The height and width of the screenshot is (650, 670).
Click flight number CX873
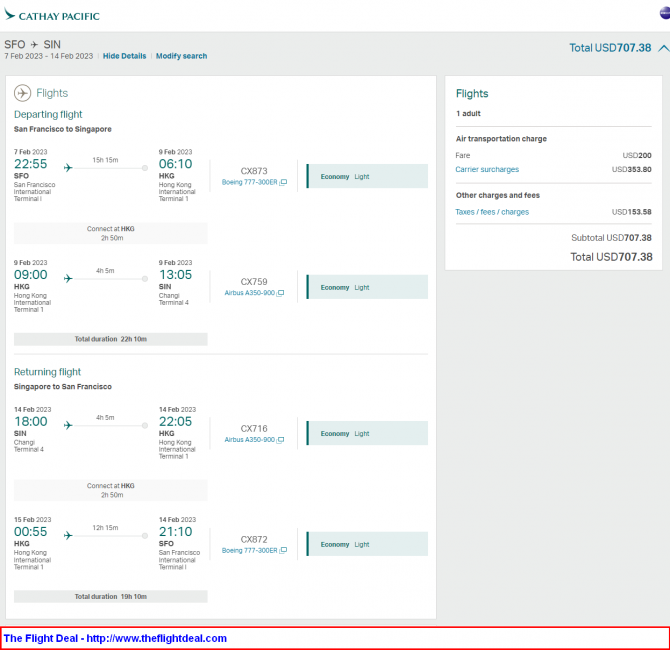[254, 171]
